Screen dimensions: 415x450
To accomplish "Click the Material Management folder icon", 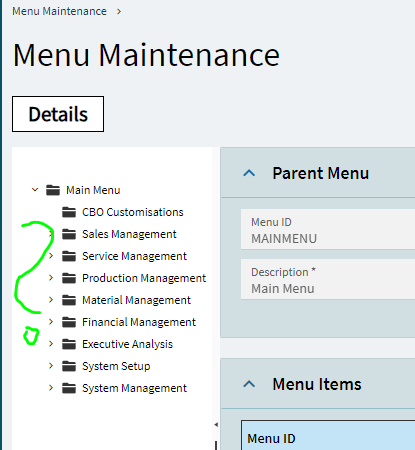I will (69, 300).
